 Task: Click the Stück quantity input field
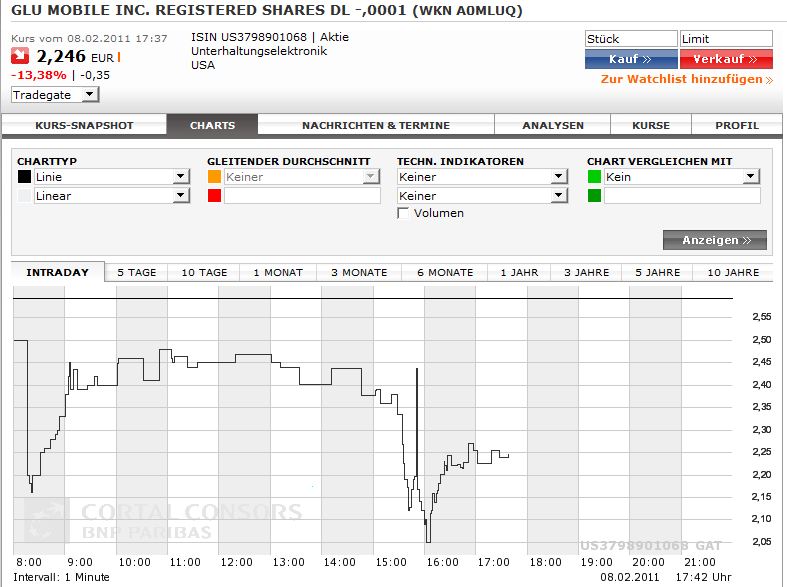(631, 39)
